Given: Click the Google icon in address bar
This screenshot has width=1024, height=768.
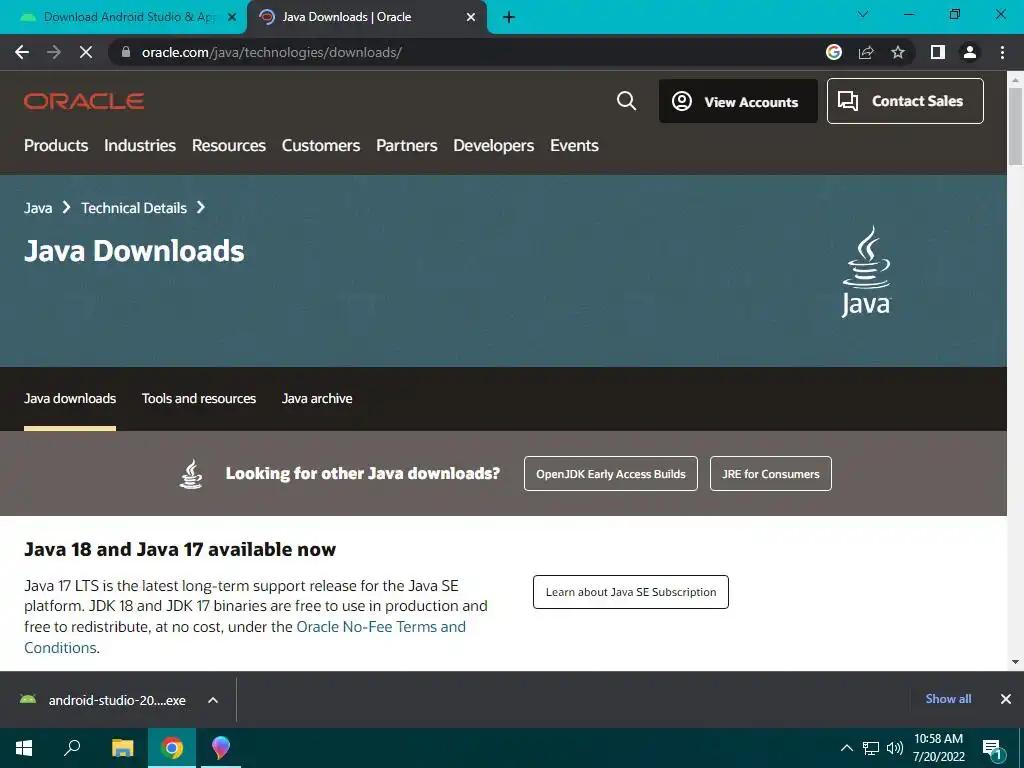Looking at the screenshot, I should [834, 52].
